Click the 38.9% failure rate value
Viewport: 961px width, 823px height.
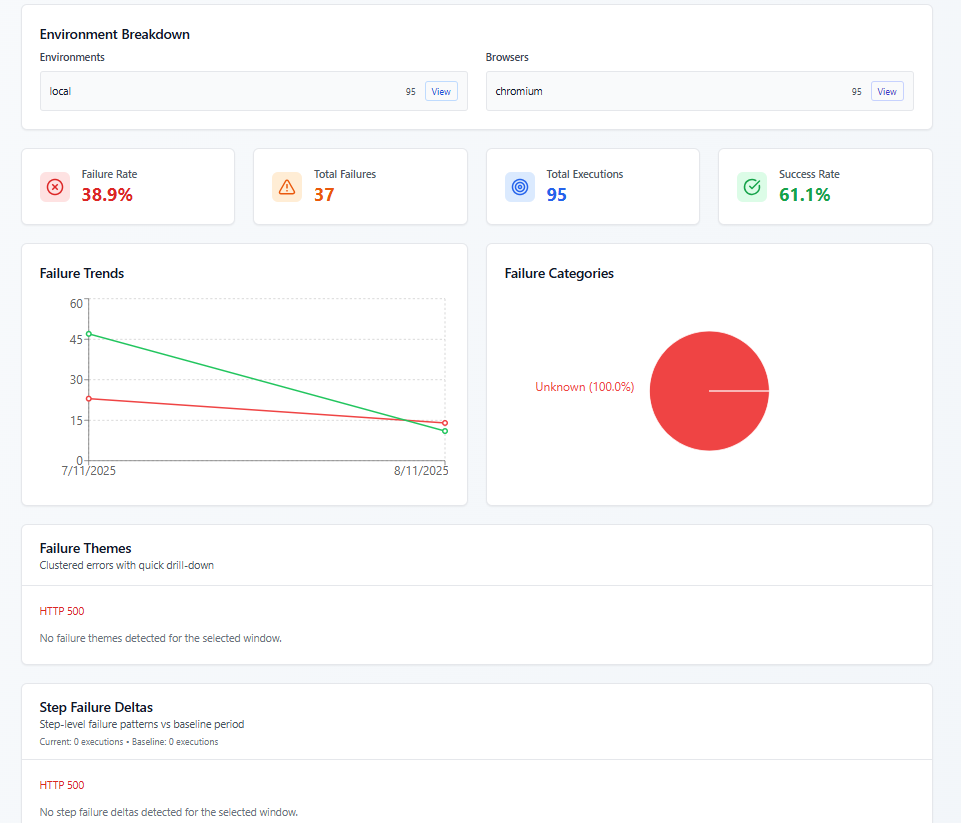107,195
